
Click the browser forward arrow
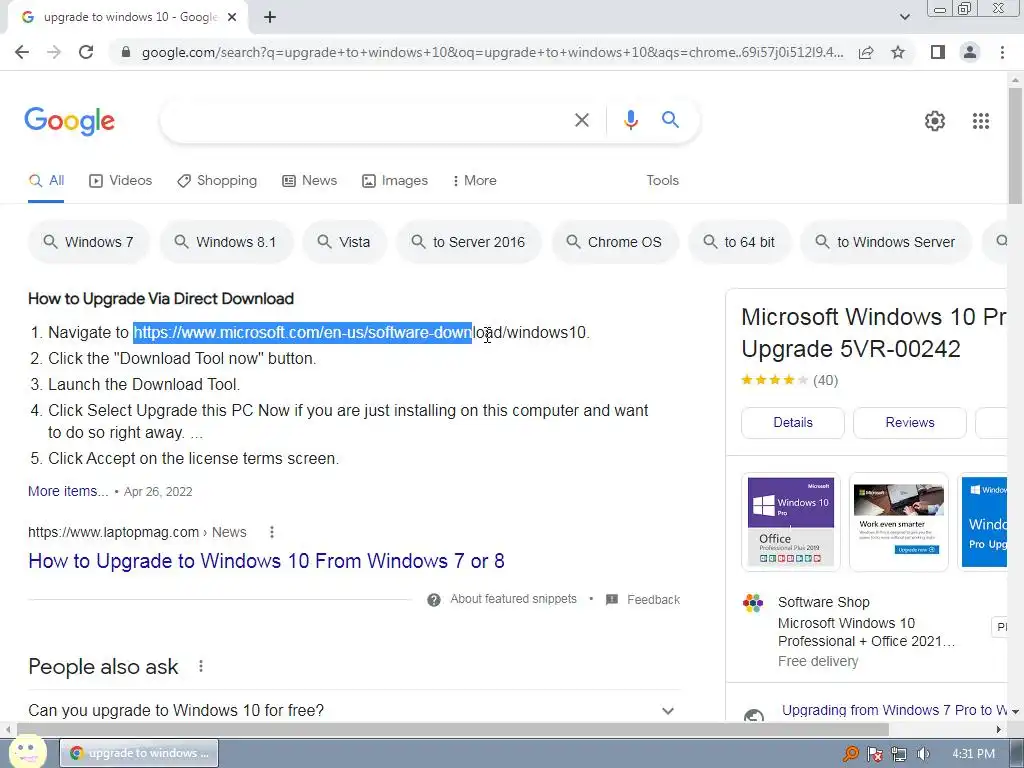tap(54, 52)
